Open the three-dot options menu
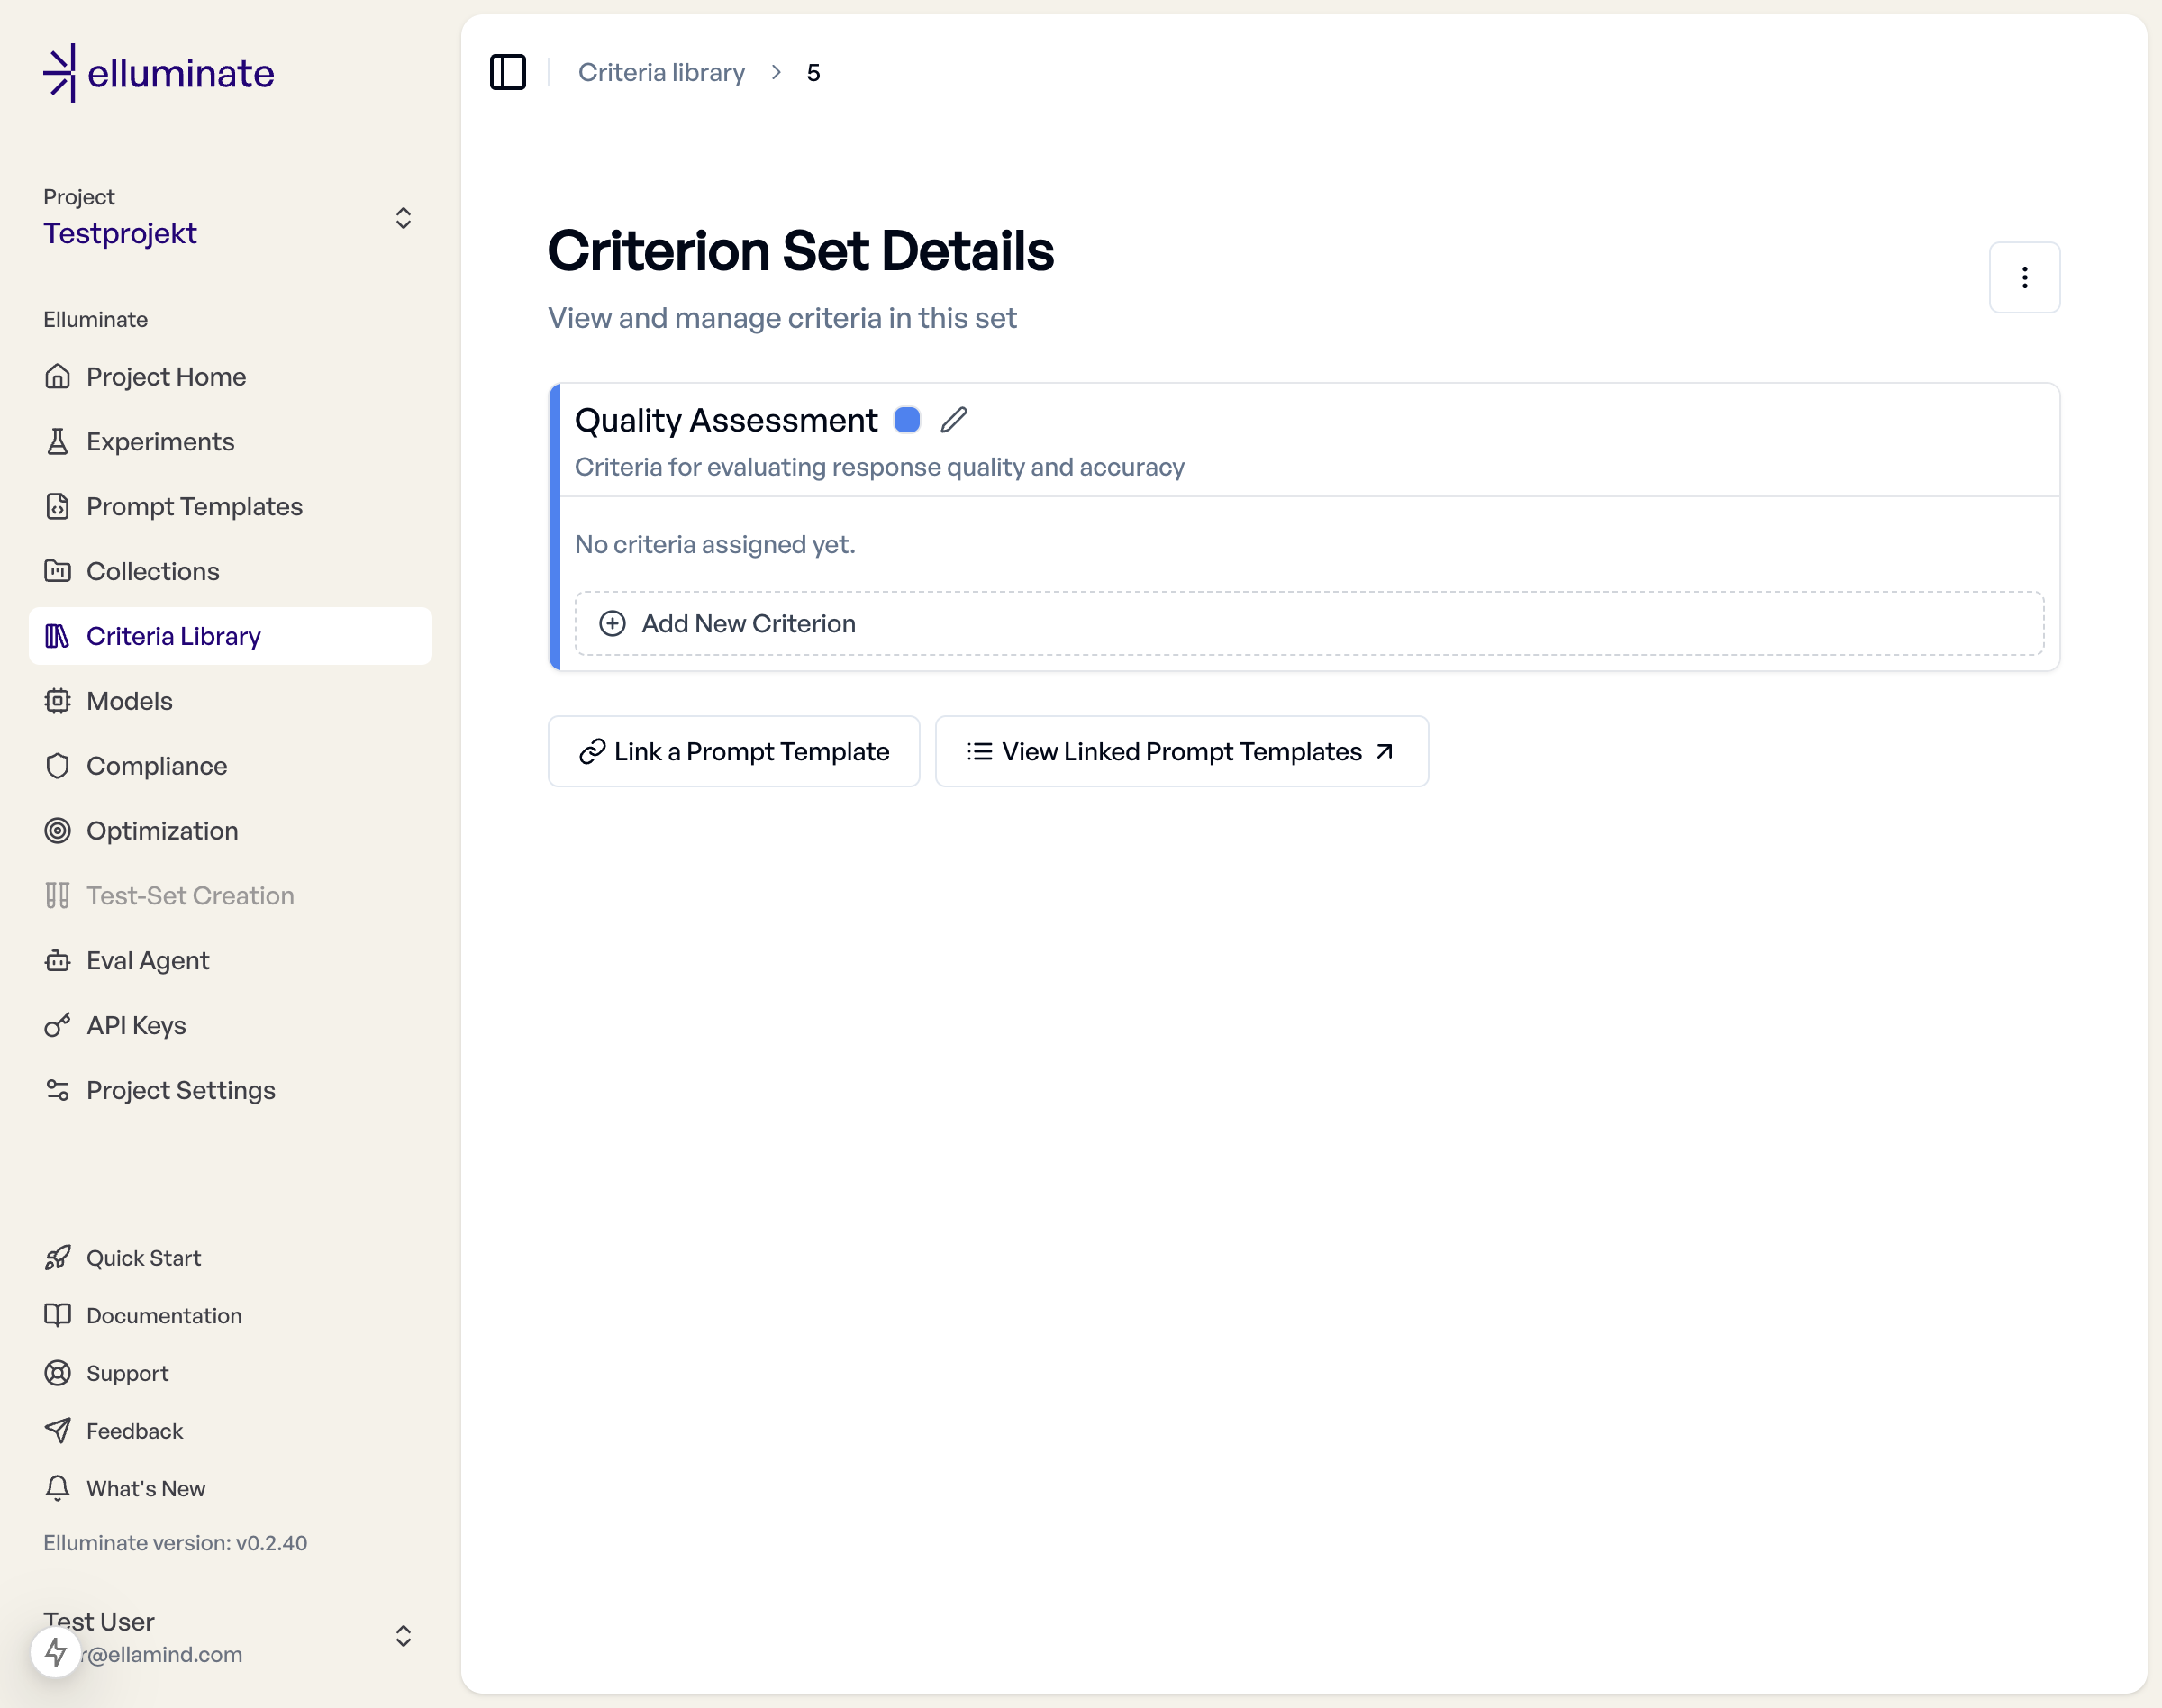Screen dimensions: 2162x1708 coord(2024,277)
